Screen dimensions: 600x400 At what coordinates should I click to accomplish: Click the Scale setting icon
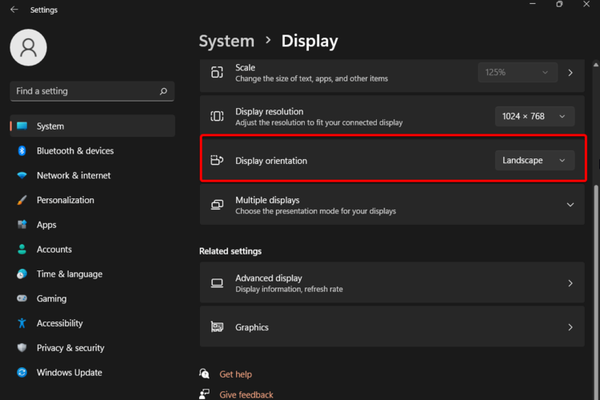point(217,72)
